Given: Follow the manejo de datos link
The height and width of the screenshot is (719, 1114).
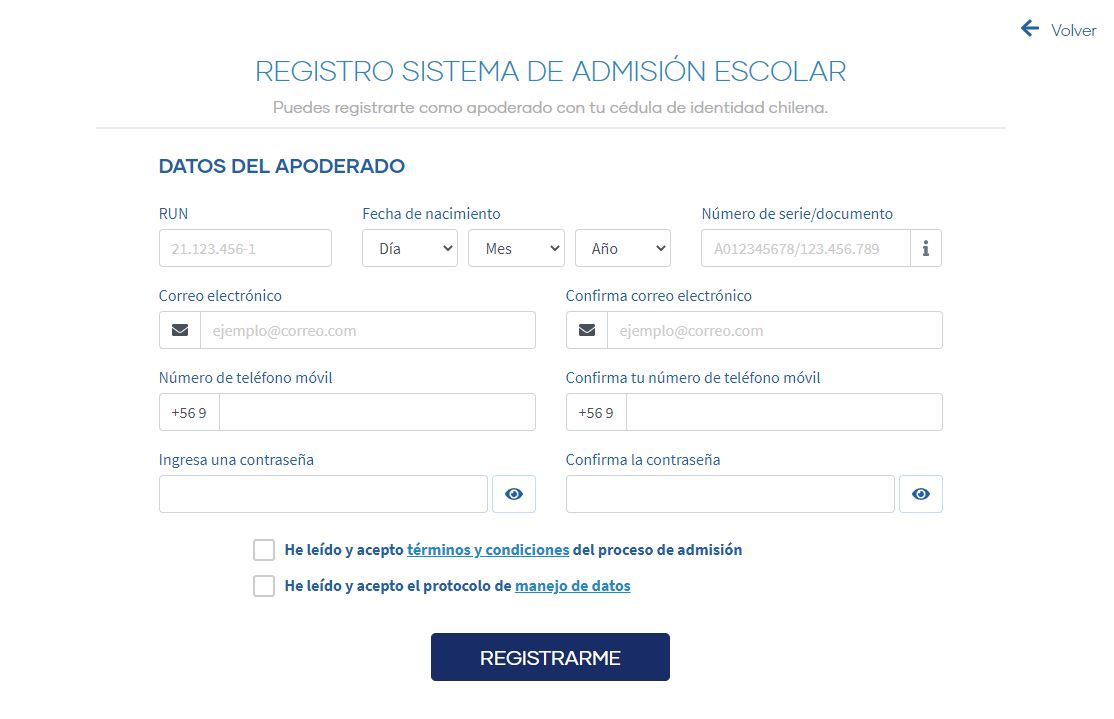Looking at the screenshot, I should pos(573,586).
